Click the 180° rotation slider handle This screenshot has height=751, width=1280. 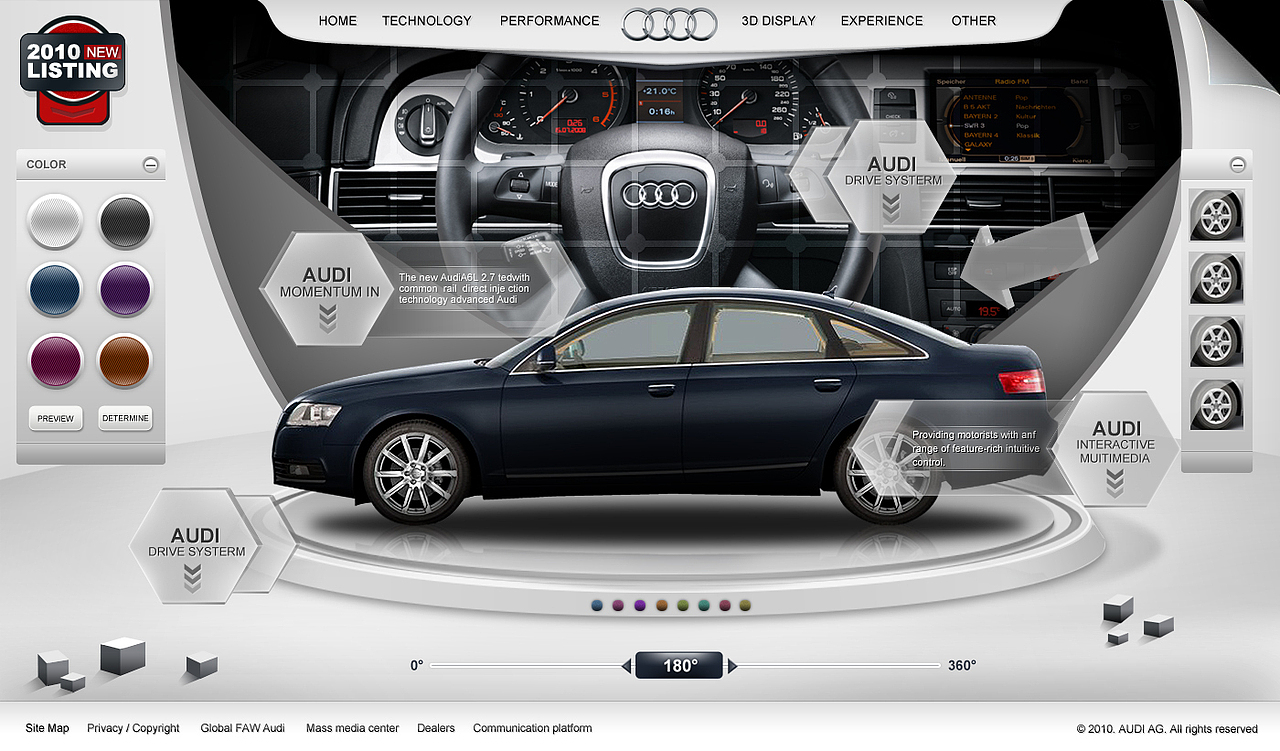679,666
